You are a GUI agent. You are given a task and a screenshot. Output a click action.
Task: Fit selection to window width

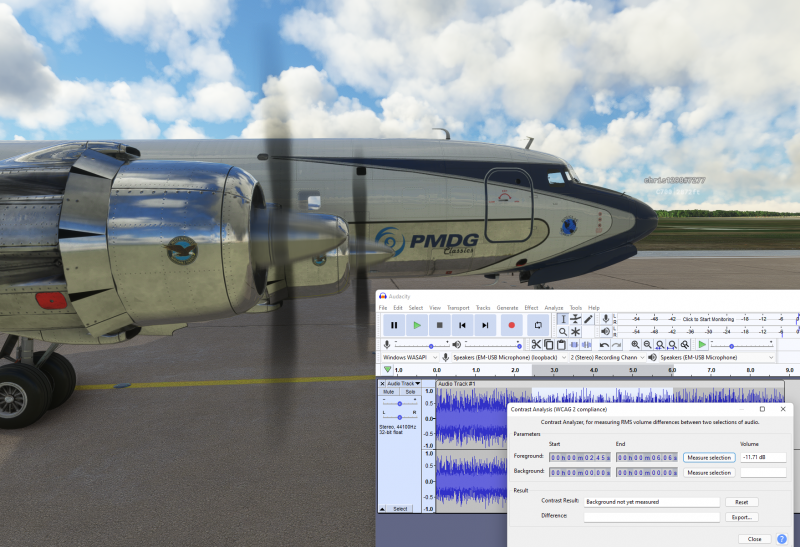click(x=660, y=345)
